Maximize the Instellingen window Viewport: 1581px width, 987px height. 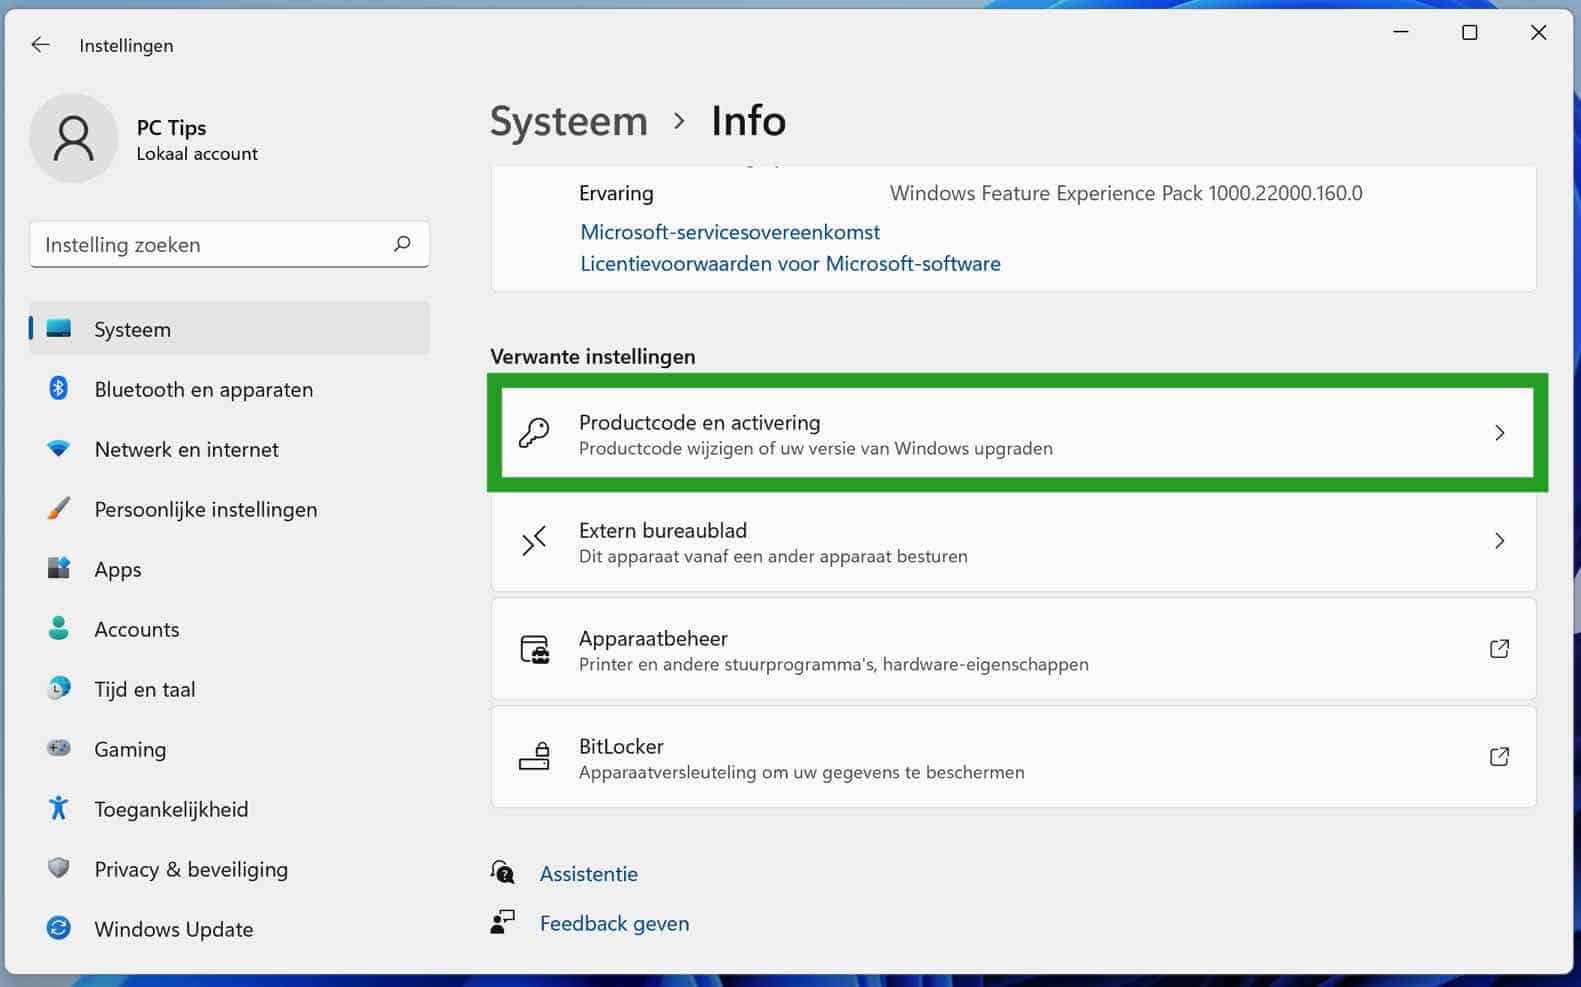(1470, 33)
